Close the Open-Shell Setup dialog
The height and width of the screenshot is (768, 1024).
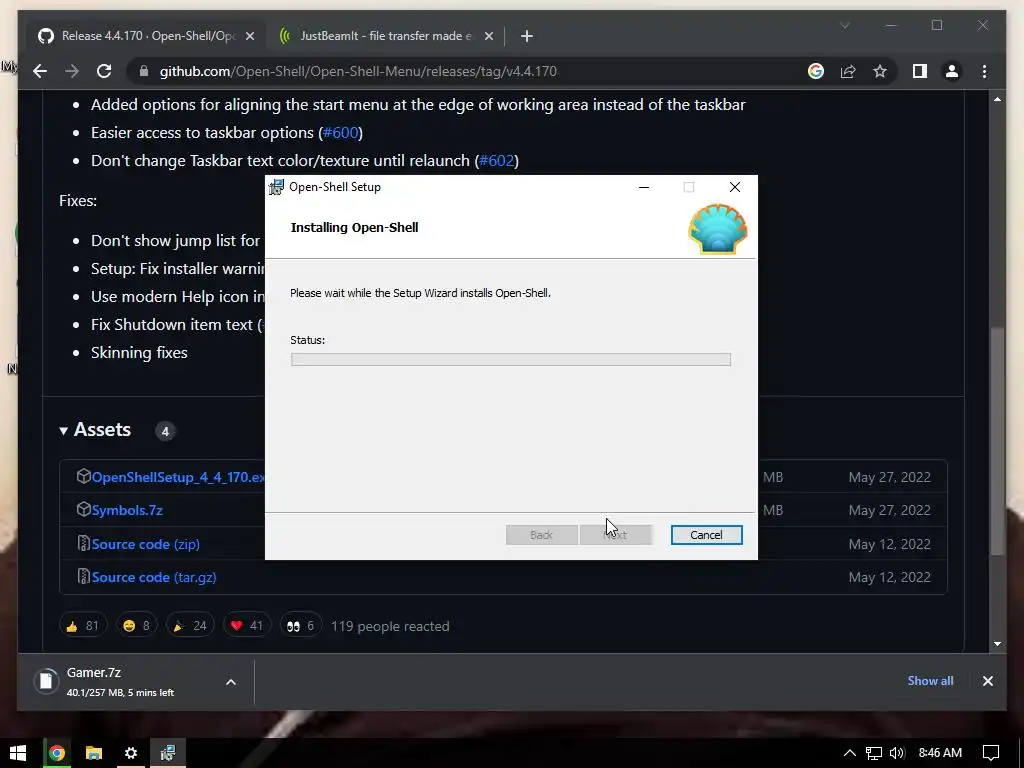coord(735,187)
